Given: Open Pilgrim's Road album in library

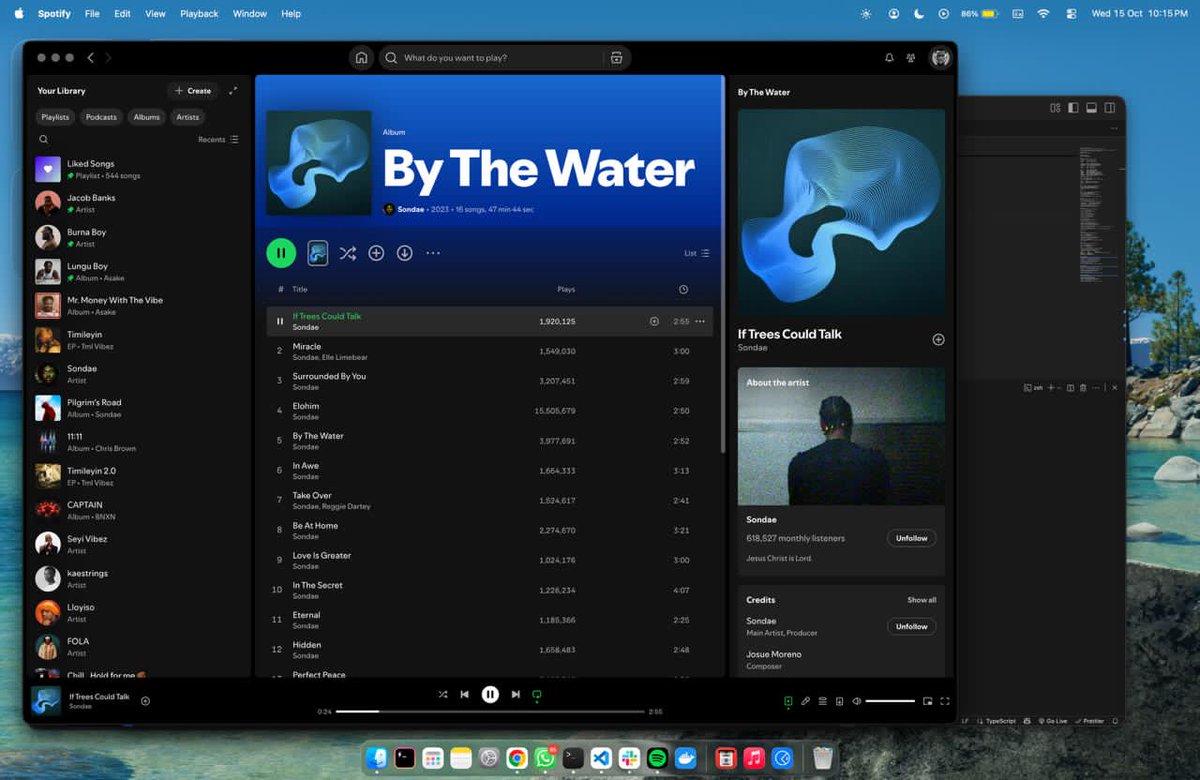Looking at the screenshot, I should (x=137, y=408).
